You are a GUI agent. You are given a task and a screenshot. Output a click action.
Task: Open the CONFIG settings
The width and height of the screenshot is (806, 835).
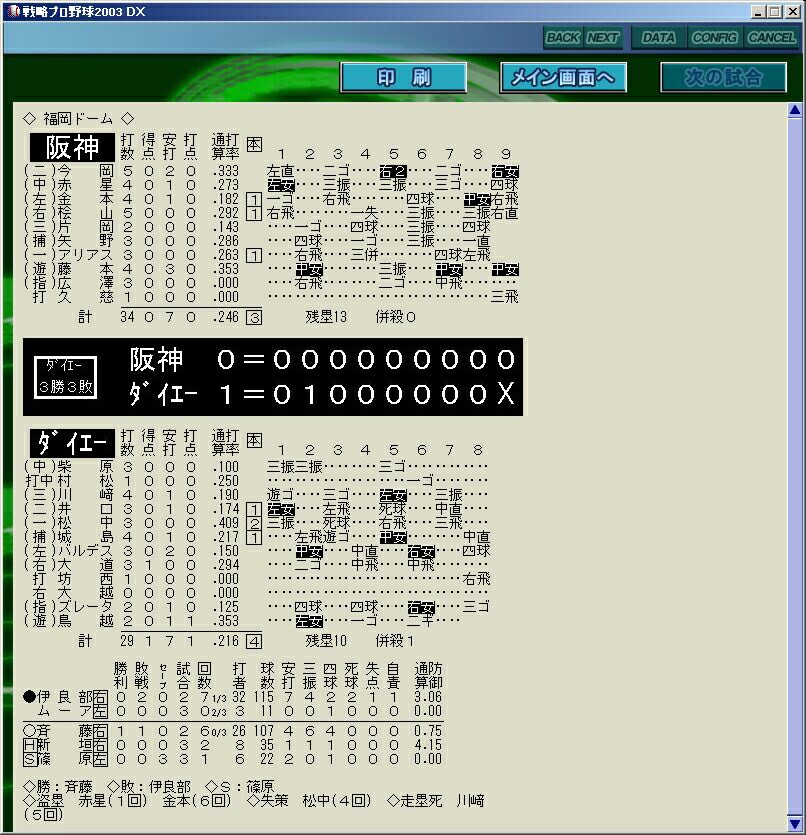(714, 38)
